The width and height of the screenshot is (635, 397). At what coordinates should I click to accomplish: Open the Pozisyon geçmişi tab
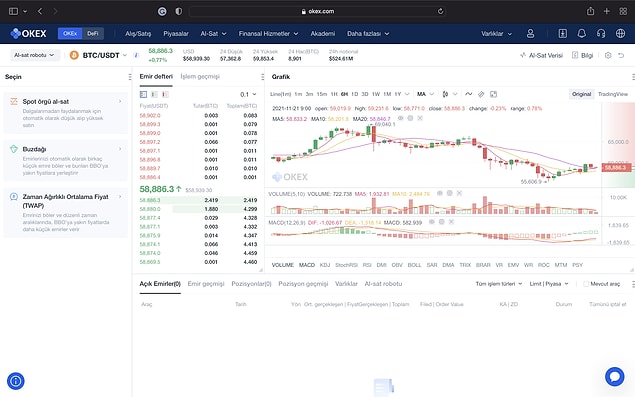(x=303, y=284)
